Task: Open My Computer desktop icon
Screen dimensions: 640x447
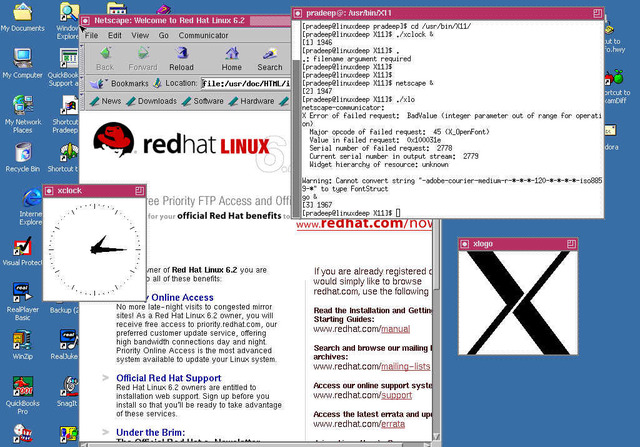Action: point(22,63)
